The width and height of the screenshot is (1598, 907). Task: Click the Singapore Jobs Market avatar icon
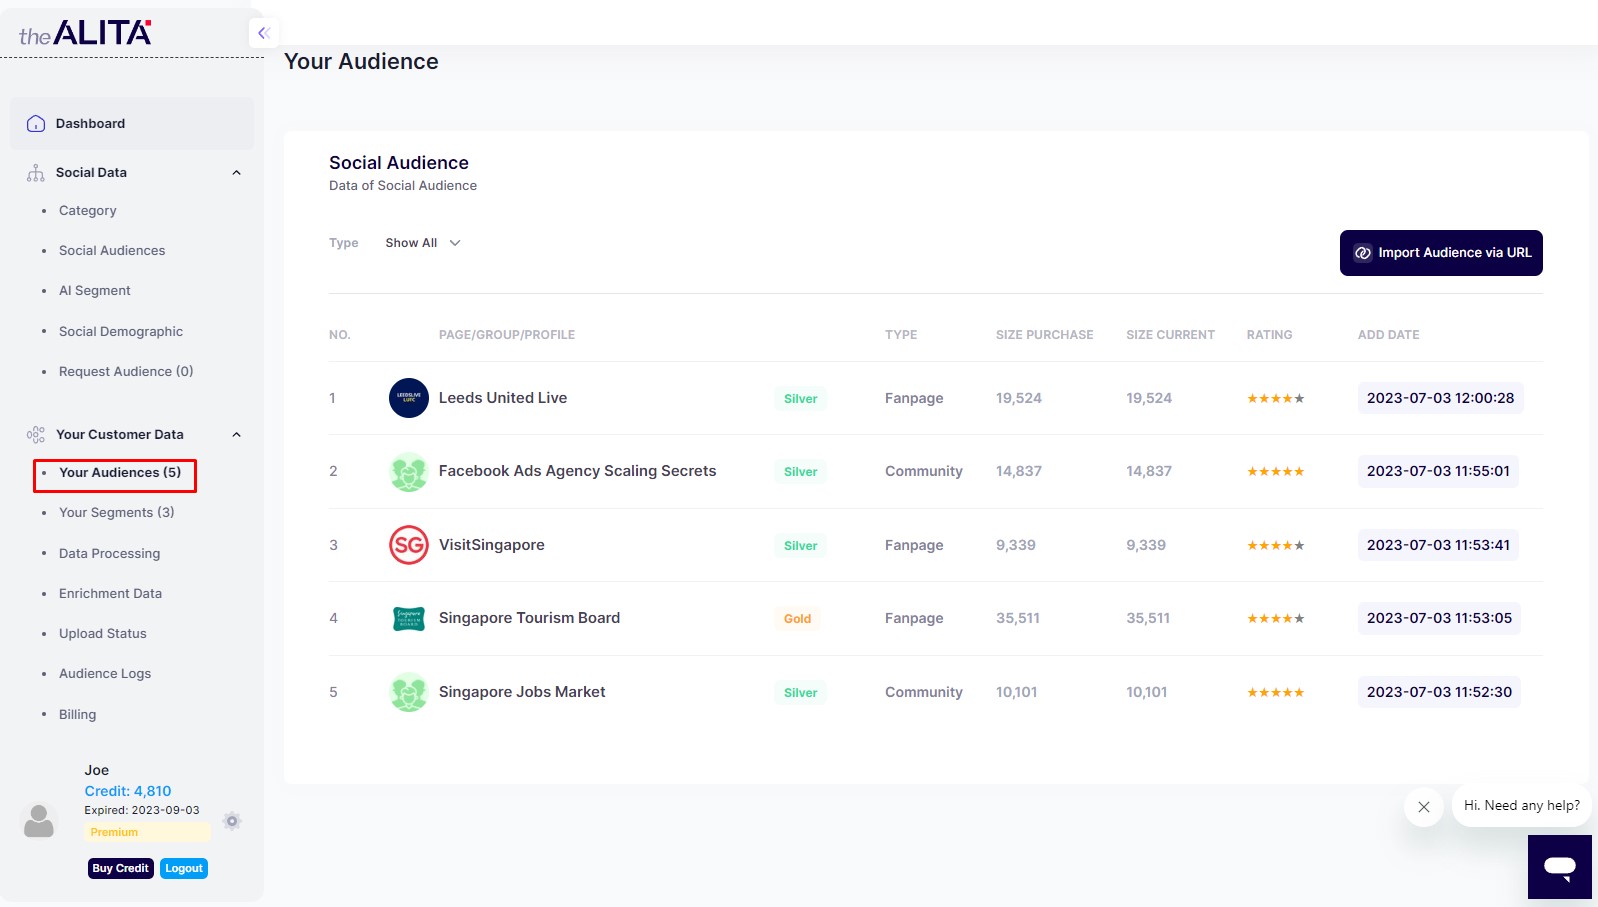pyautogui.click(x=408, y=692)
